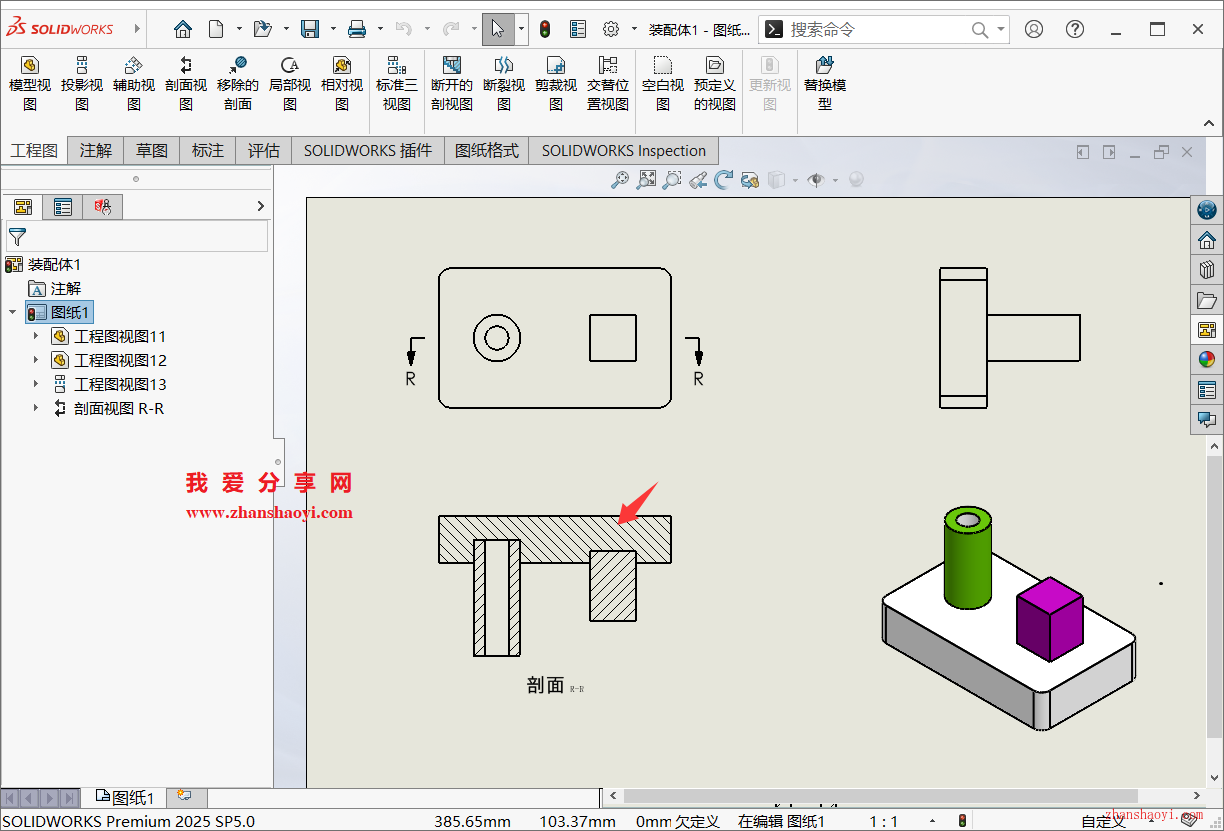Click the Model View (模型视图) tool

(30, 83)
